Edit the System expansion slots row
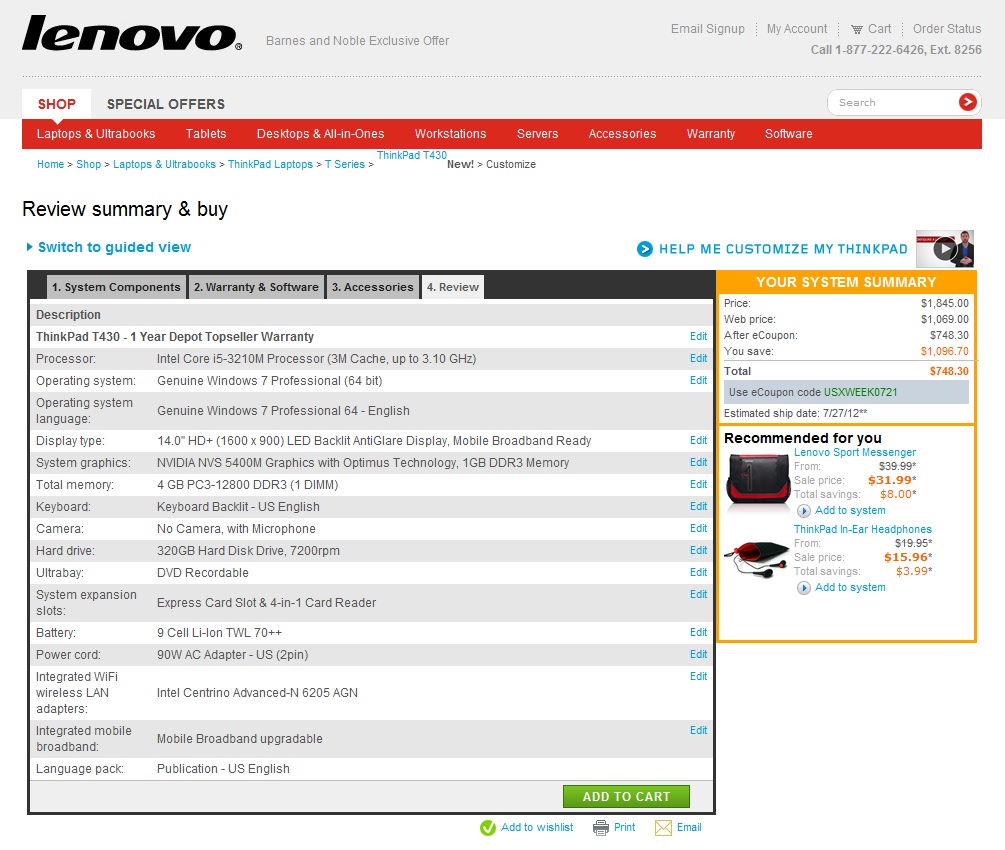The width and height of the screenshot is (1005, 850). click(x=699, y=594)
